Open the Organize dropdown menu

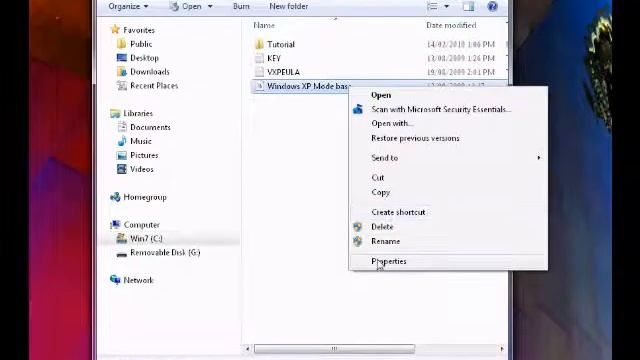(128, 7)
